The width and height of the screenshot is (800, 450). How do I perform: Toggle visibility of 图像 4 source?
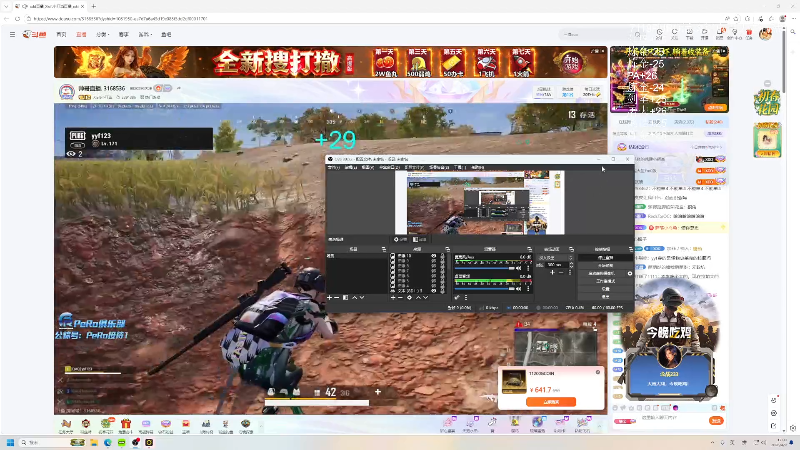[x=433, y=285]
